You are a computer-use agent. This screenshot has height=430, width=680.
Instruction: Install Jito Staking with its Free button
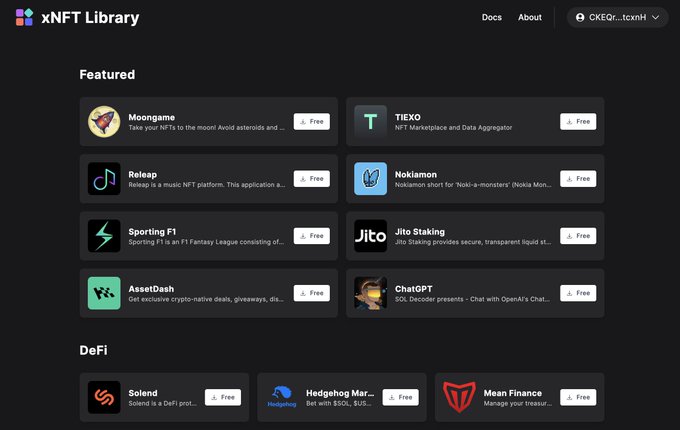[x=578, y=236]
